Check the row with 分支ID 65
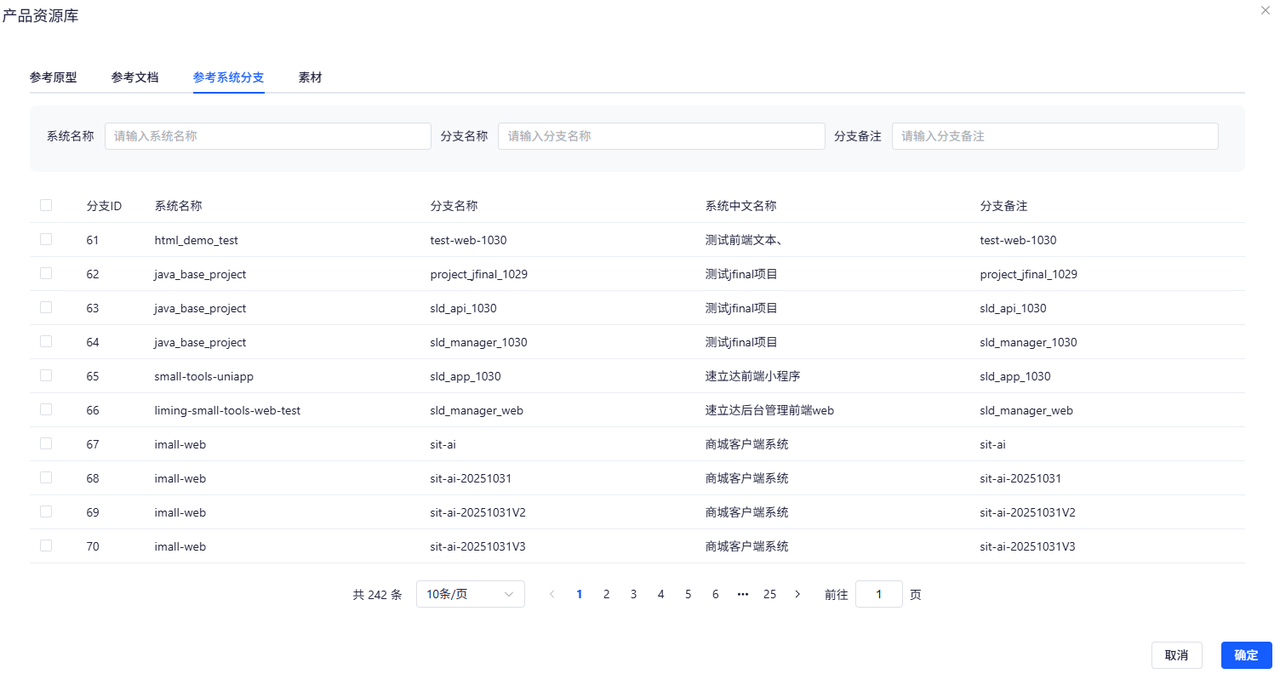The image size is (1280, 674). [46, 375]
